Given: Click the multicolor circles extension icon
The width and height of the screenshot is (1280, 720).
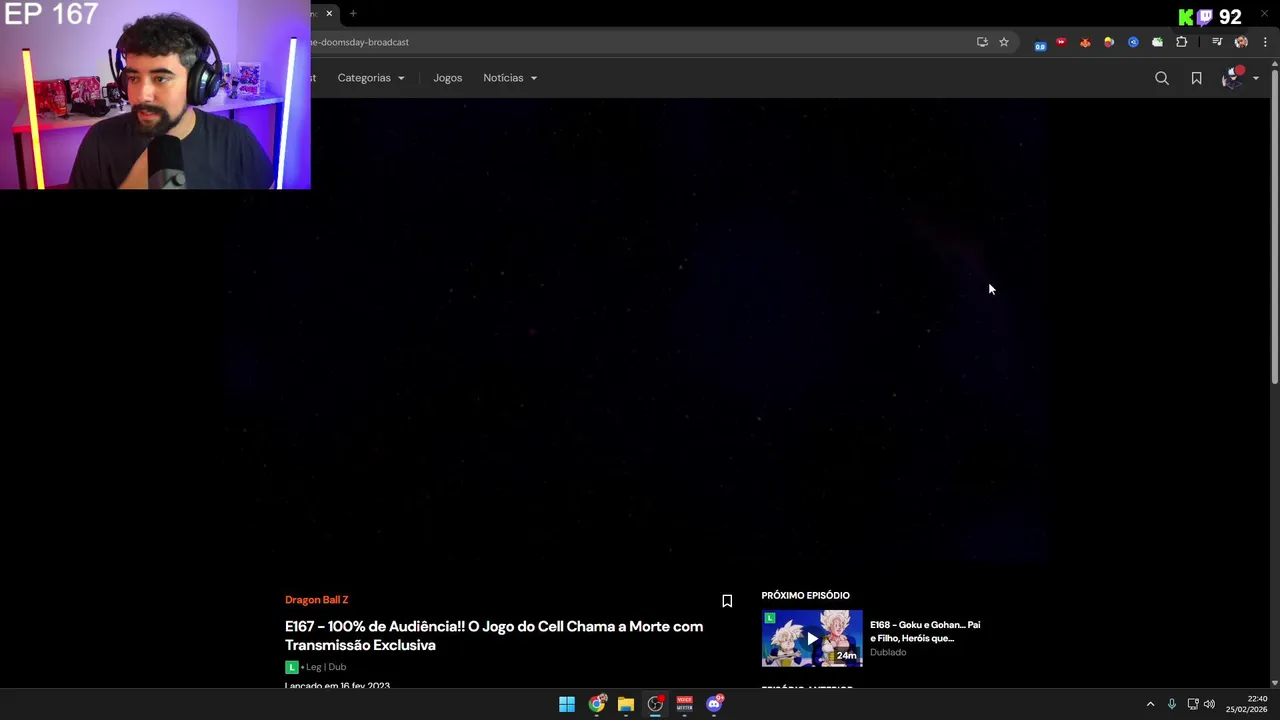Looking at the screenshot, I should pos(1109,42).
